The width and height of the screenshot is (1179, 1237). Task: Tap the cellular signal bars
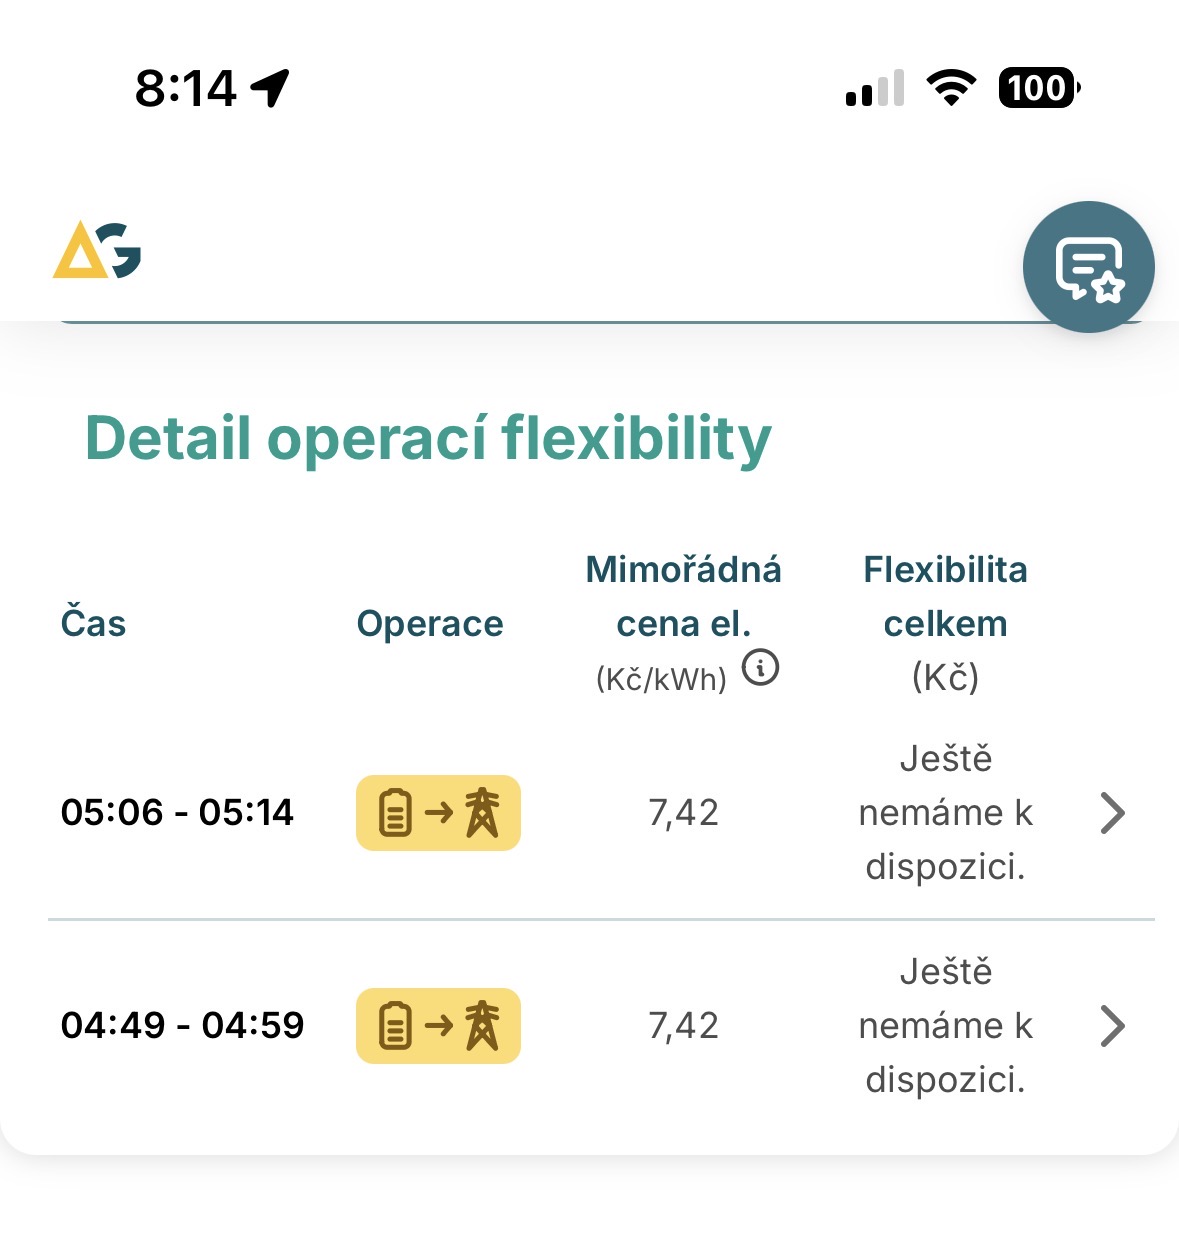(875, 88)
